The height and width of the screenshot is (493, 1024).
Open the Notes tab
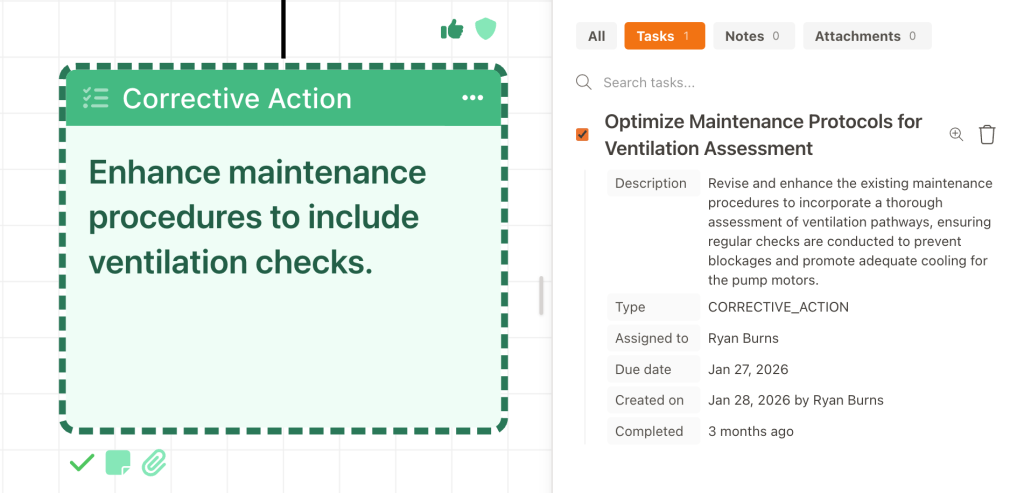coord(754,36)
